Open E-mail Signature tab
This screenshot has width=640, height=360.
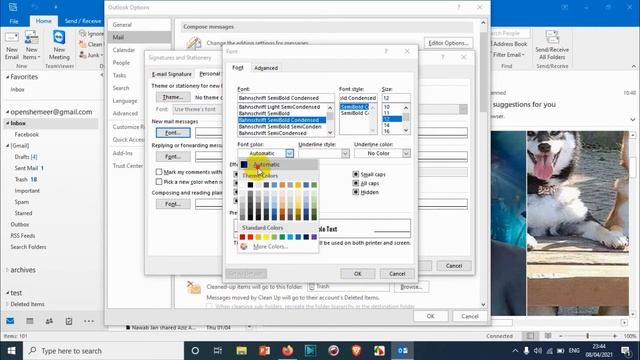click(x=171, y=74)
